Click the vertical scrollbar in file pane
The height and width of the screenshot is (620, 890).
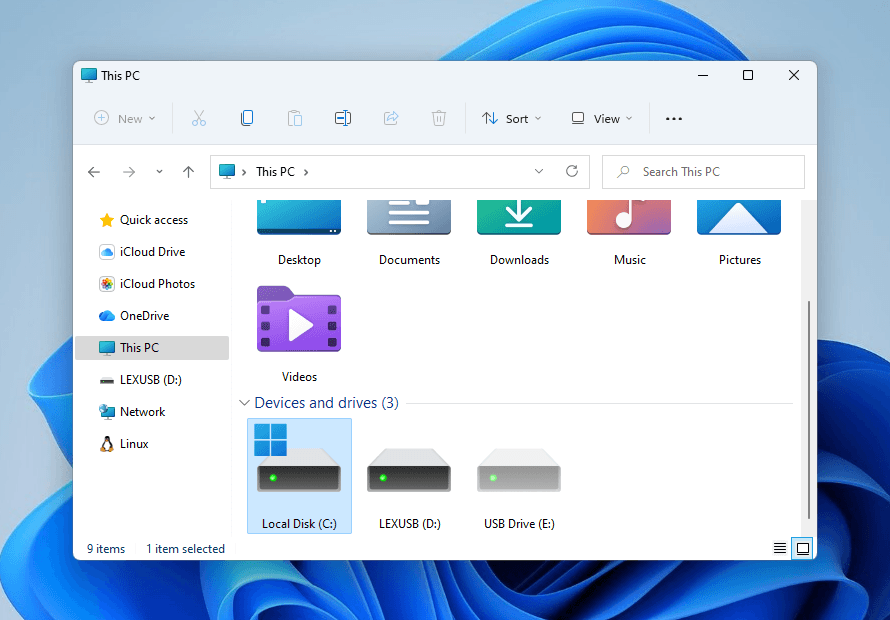[809, 410]
